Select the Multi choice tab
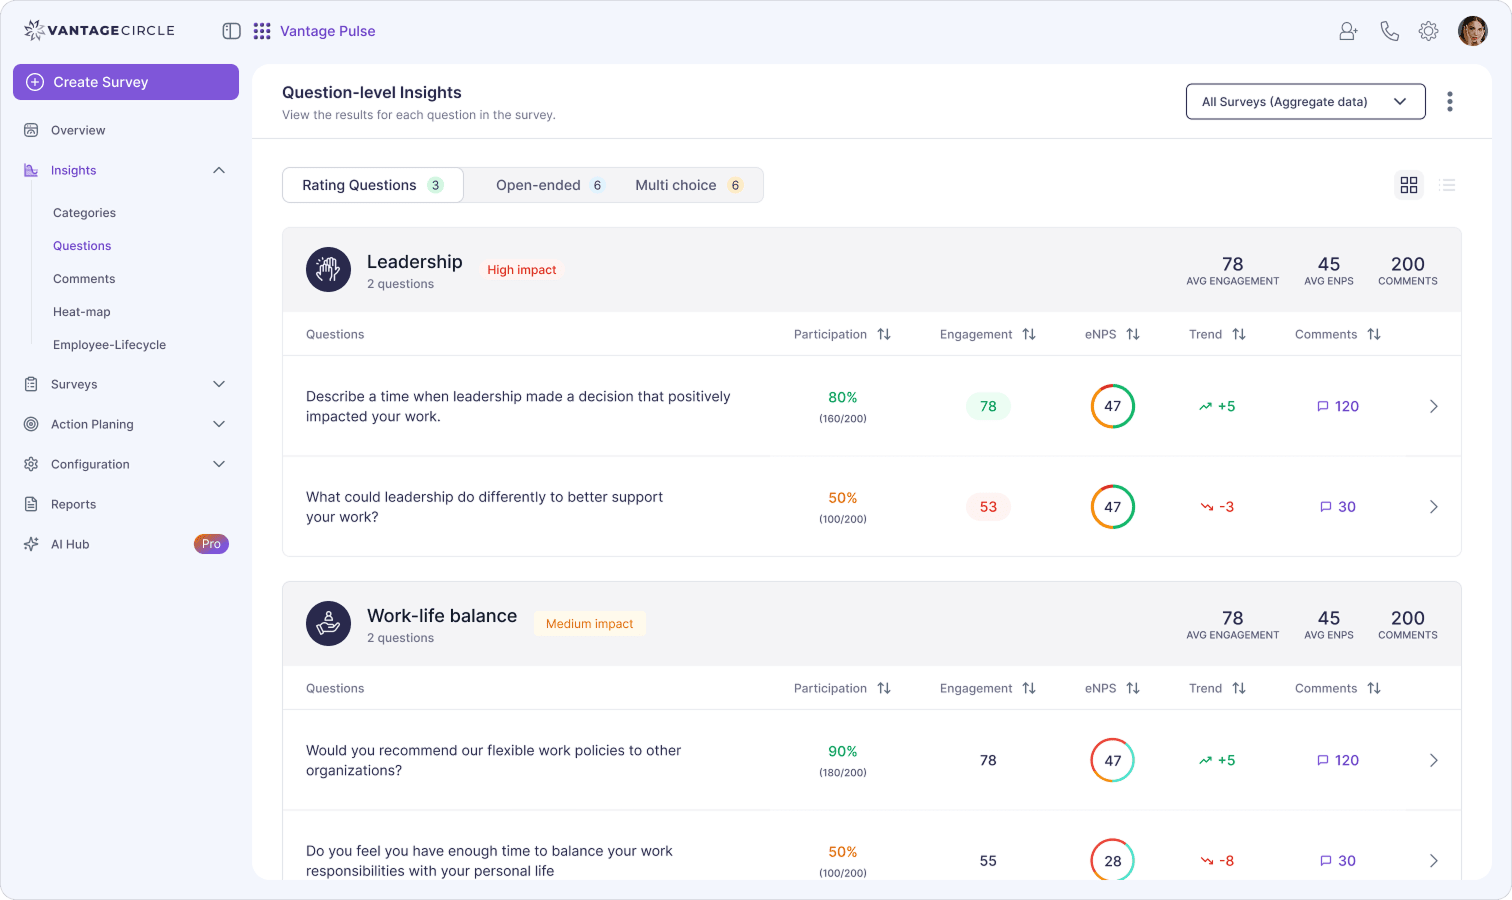Viewport: 1512px width, 900px height. [x=687, y=185]
